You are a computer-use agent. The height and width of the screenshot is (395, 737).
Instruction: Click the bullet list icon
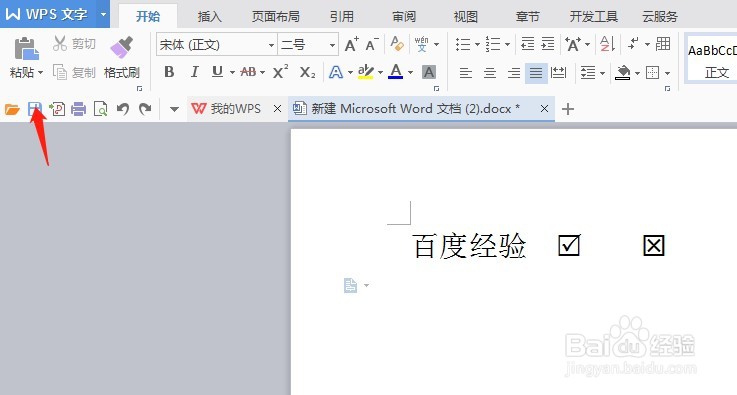click(x=463, y=44)
